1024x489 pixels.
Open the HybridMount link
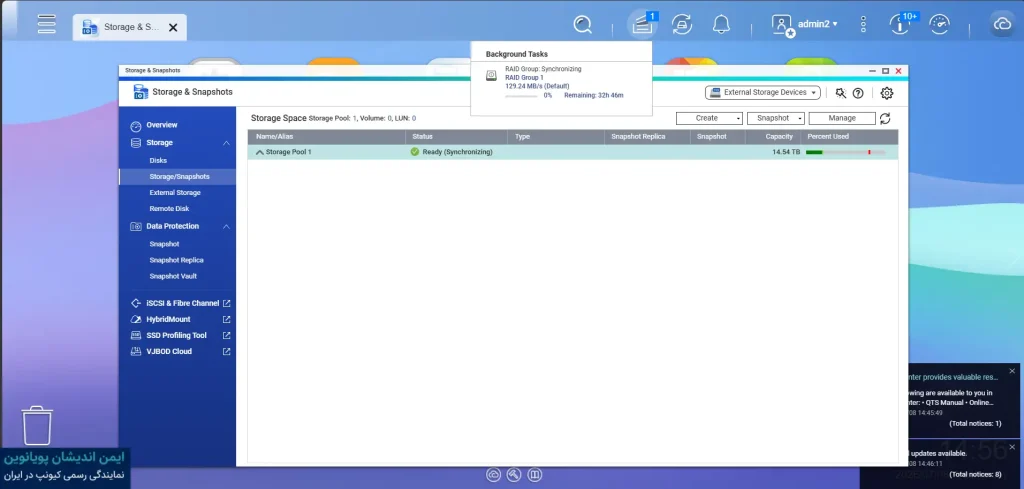coord(168,319)
